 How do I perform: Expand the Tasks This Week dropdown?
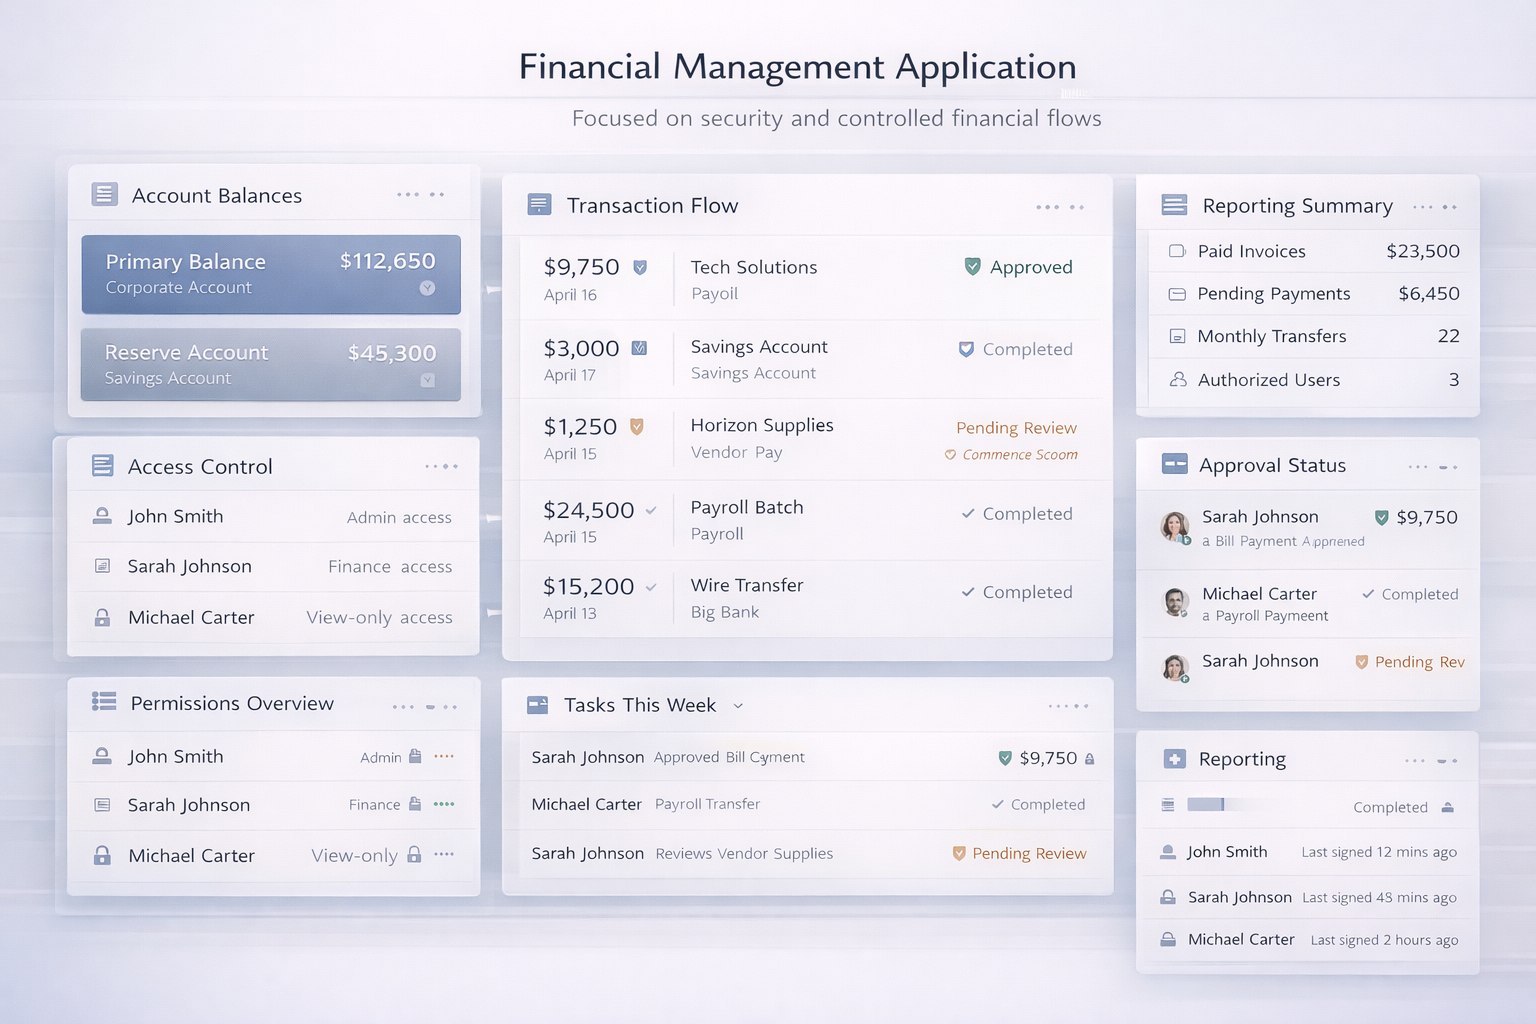coord(738,706)
